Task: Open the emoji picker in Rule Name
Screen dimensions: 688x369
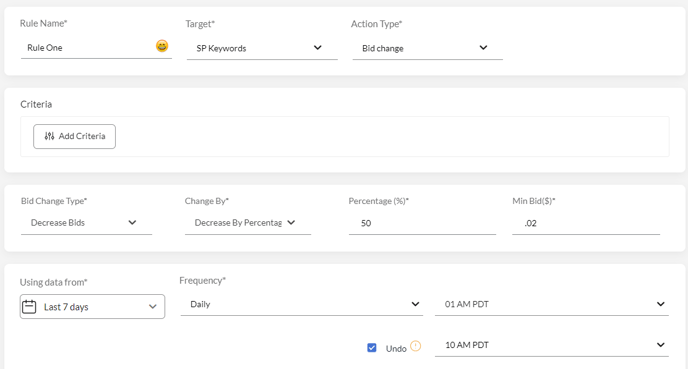Action: (162, 46)
